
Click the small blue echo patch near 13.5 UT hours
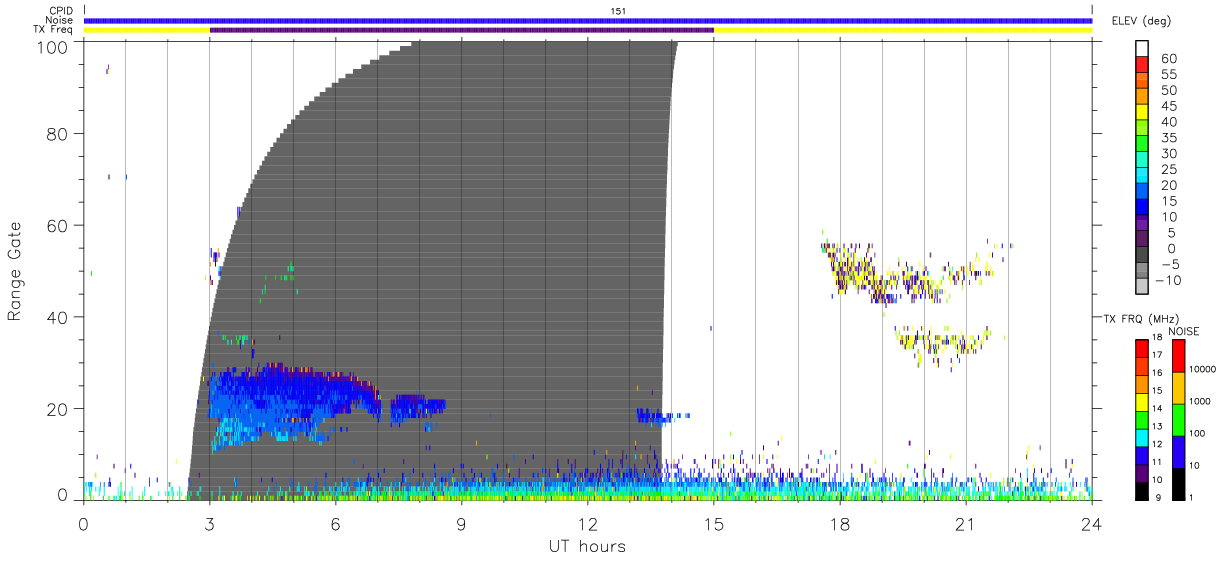[x=661, y=416]
